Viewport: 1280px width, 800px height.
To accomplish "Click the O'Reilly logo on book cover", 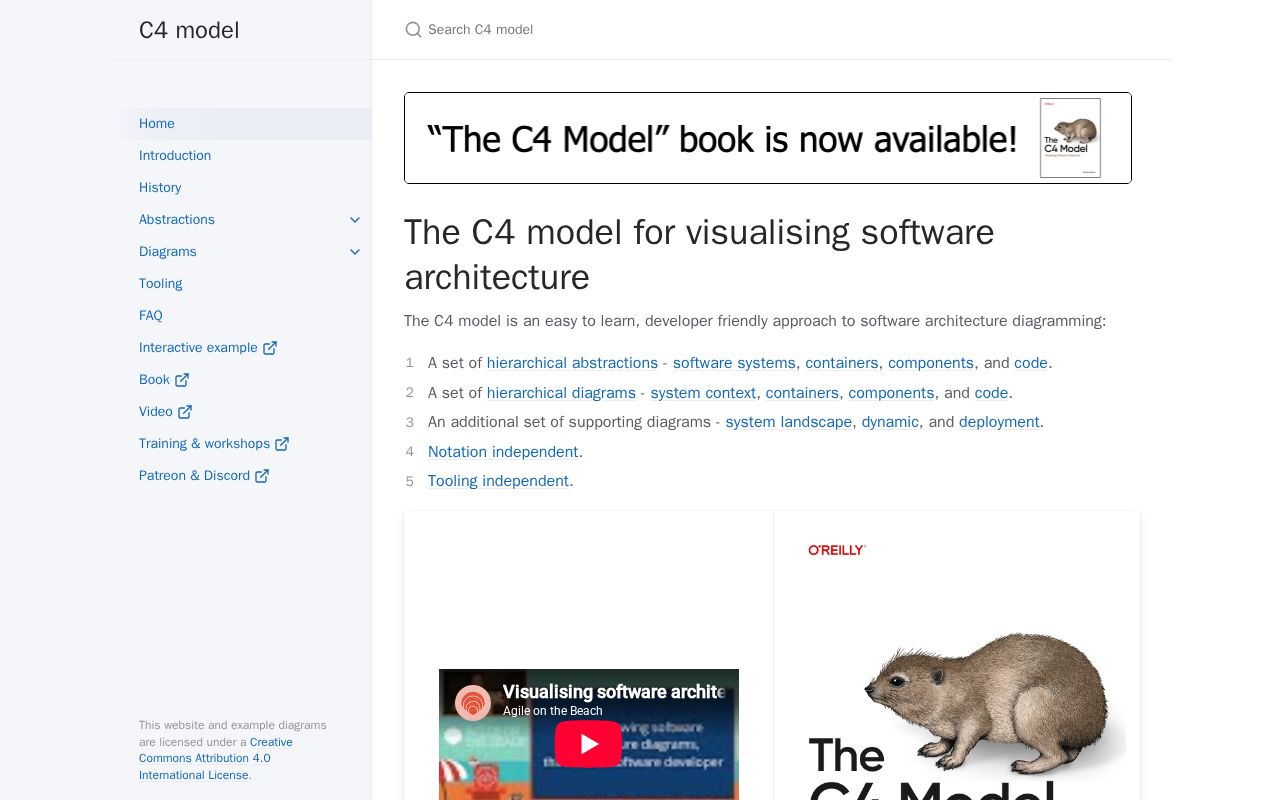I will [x=837, y=550].
